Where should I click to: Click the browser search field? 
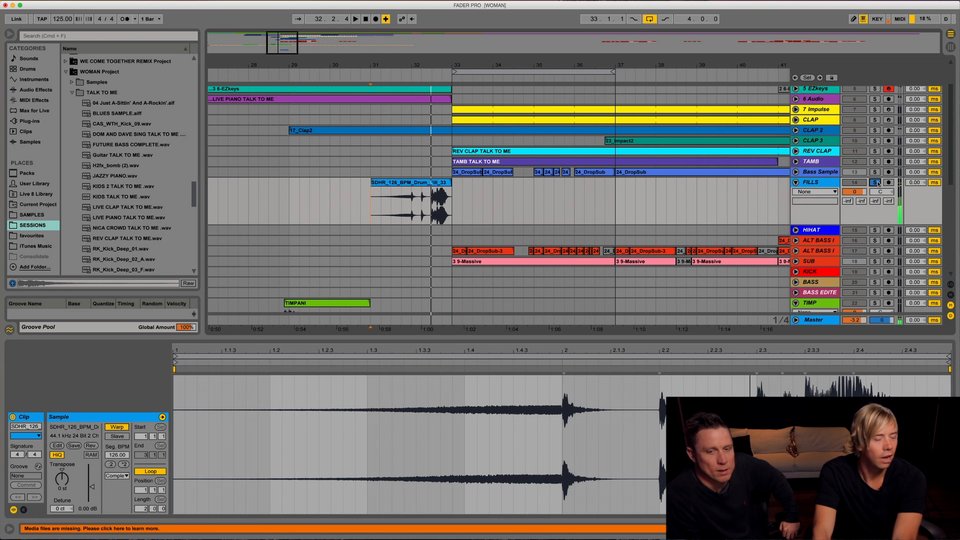(108, 36)
